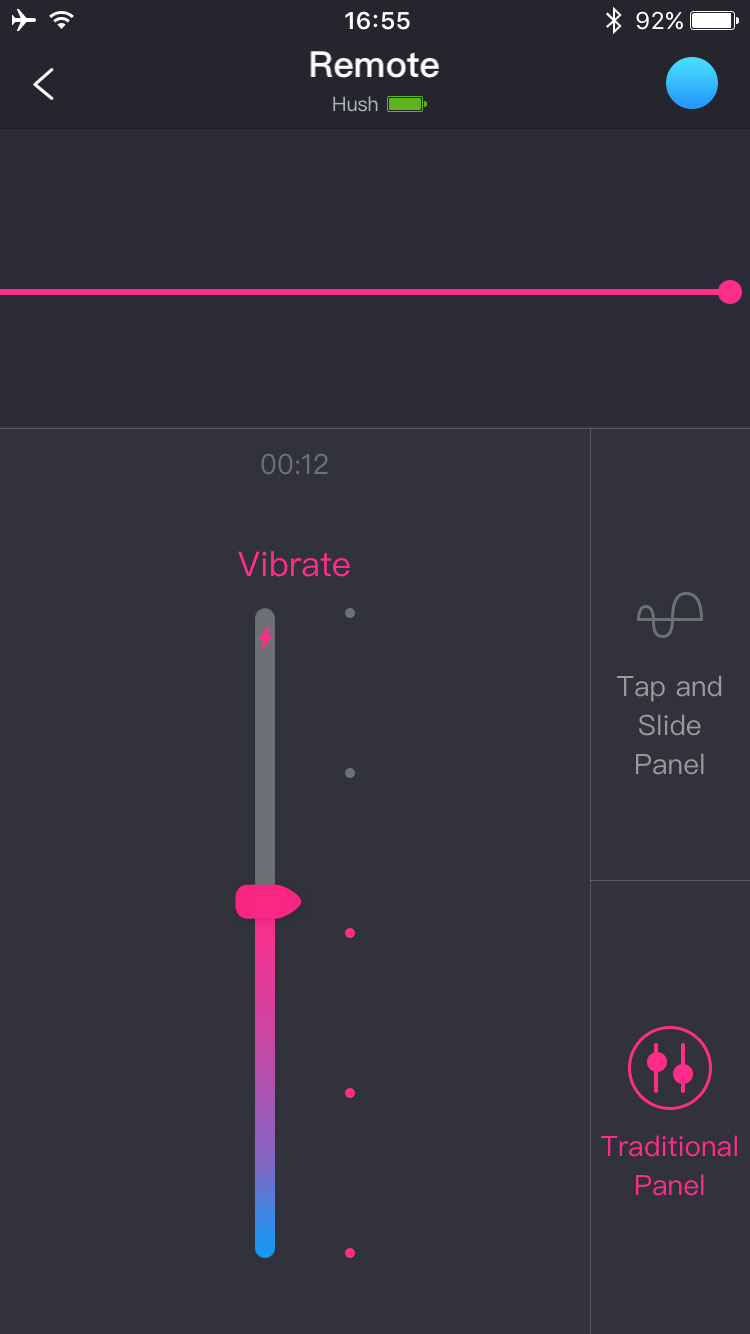
Task: Tap the lightning bolt at slider top
Action: tap(265, 637)
